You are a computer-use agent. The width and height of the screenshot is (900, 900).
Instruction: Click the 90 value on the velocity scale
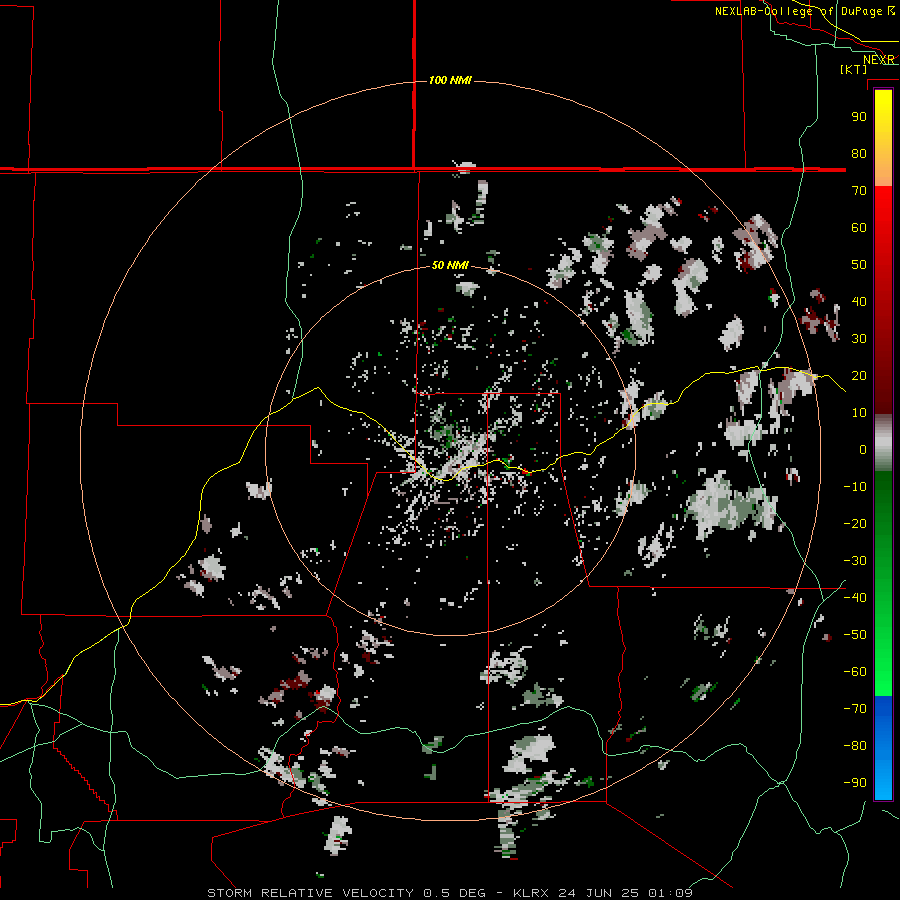(x=859, y=117)
